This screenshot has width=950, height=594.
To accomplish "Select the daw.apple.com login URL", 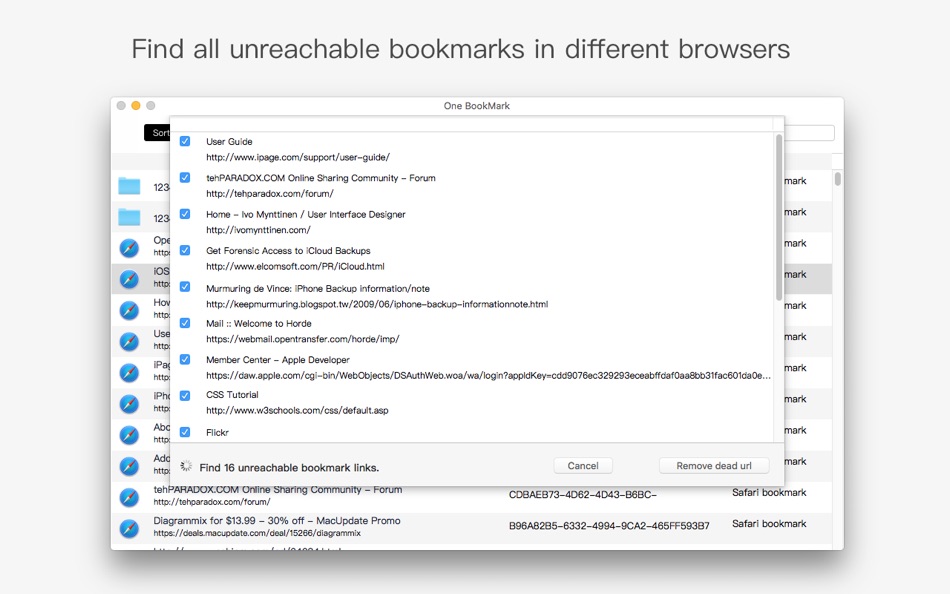I will coord(488,375).
